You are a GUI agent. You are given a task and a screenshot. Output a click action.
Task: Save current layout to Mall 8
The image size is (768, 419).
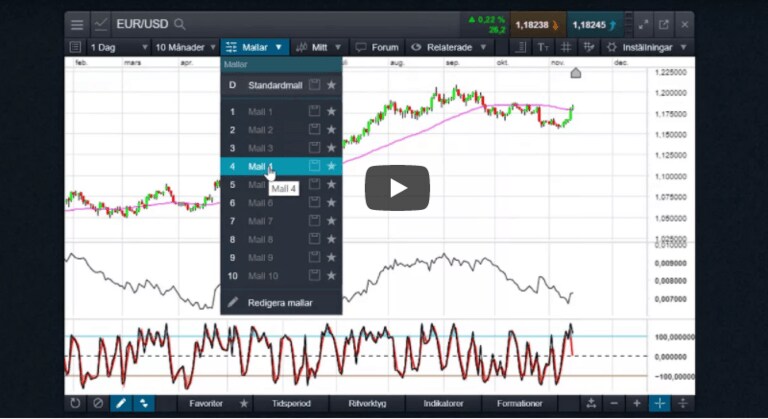click(314, 239)
